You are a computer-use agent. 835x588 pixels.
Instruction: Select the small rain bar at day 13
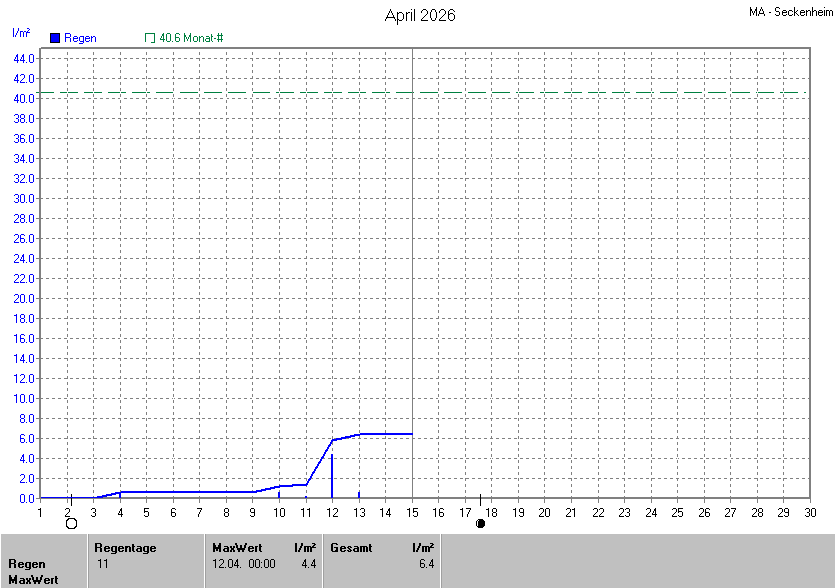[x=359, y=494]
